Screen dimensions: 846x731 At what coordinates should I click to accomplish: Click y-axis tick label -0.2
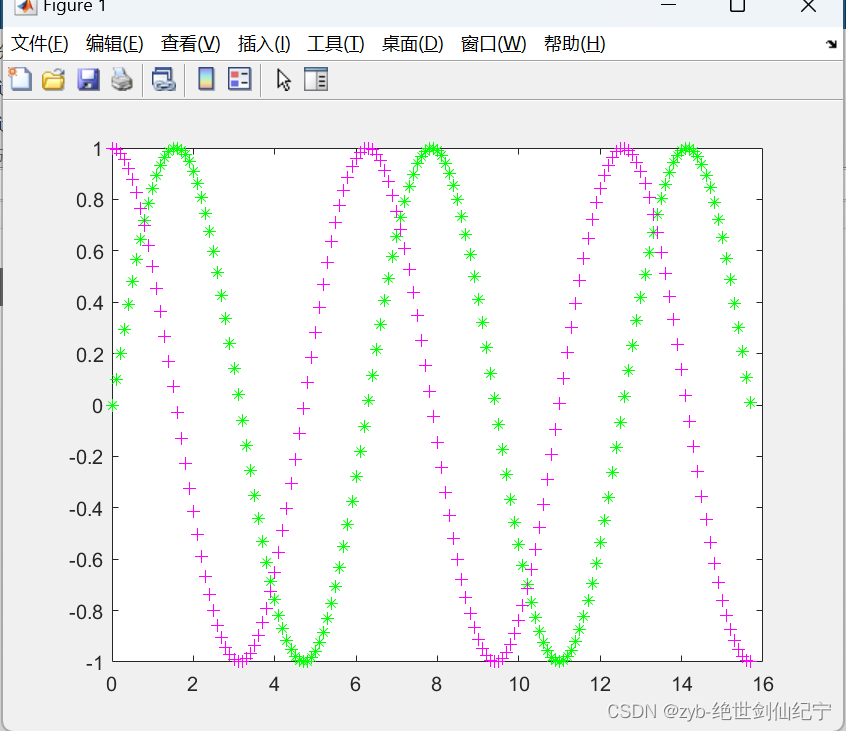(86, 457)
